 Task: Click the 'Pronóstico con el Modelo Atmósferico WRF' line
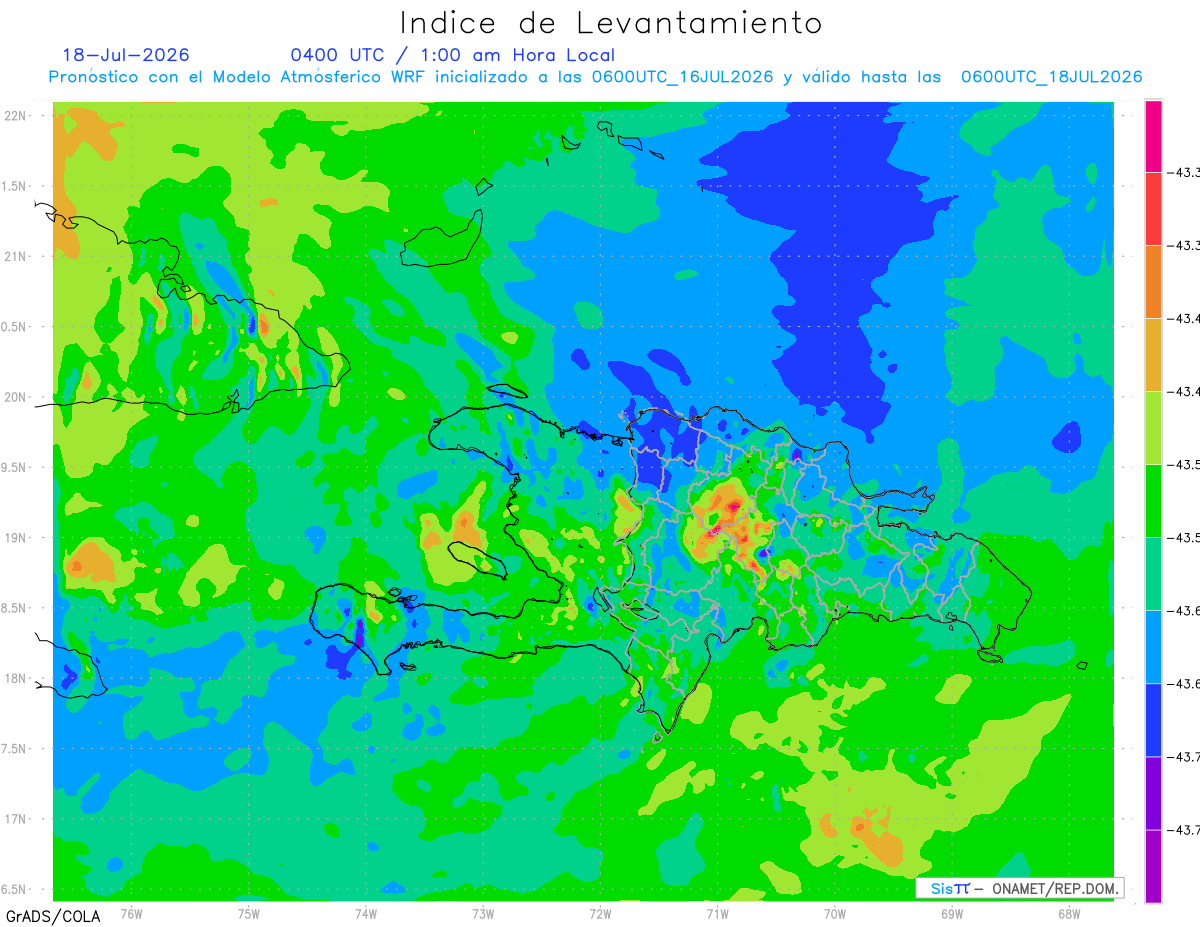click(595, 77)
